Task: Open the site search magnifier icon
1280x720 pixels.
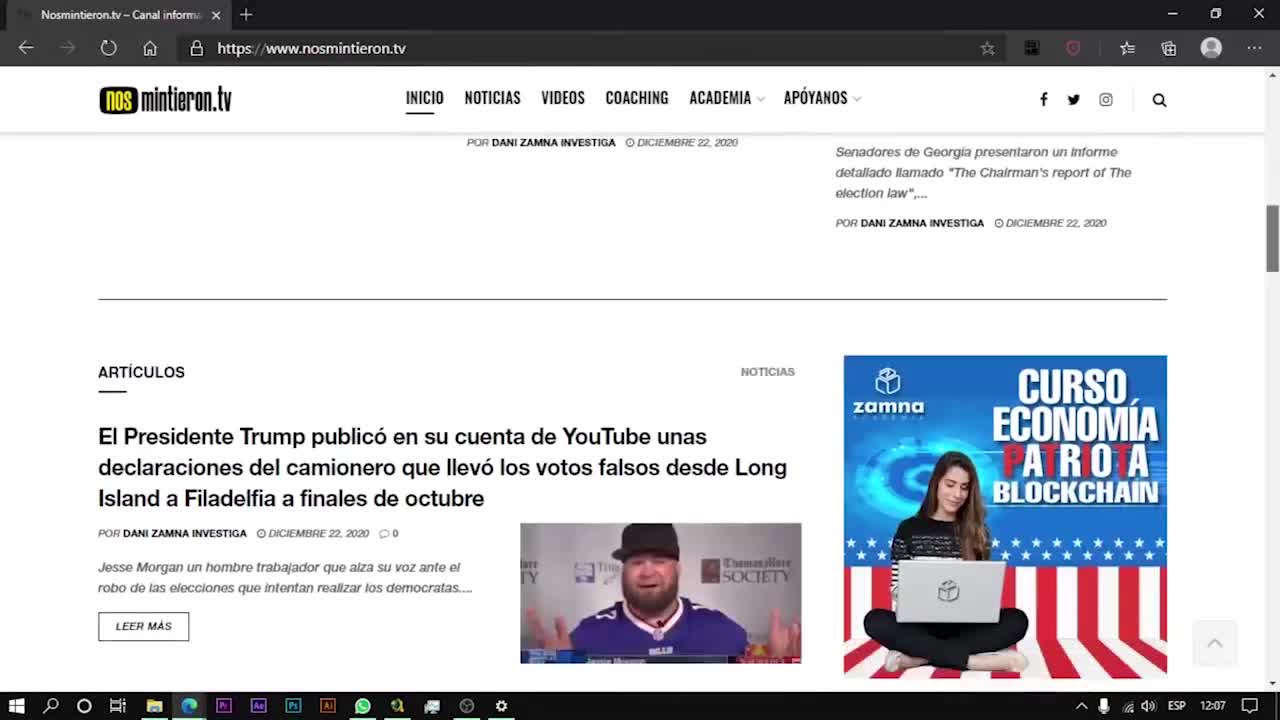Action: [1159, 99]
